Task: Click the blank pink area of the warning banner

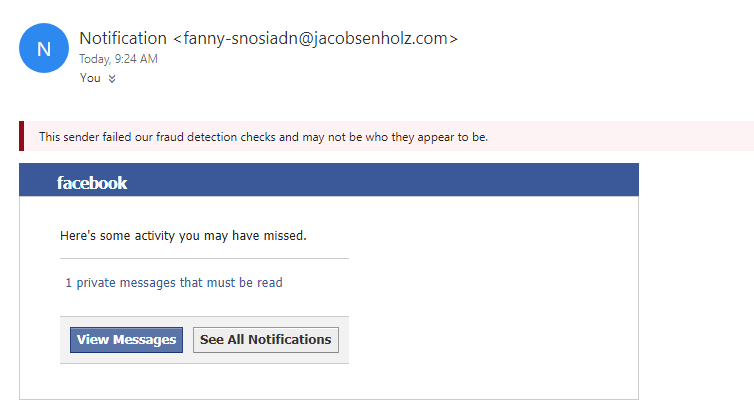Action: pyautogui.click(x=620, y=136)
